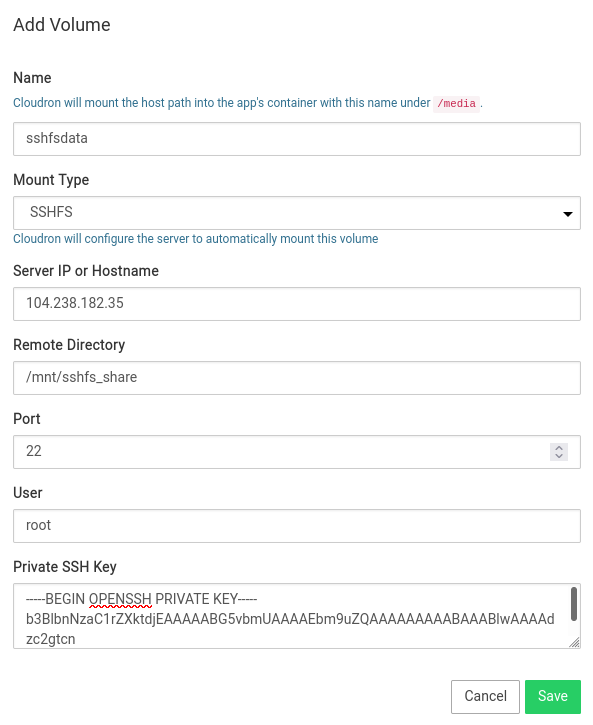
Task: Increase port with the stepper up arrow
Action: coord(559,448)
